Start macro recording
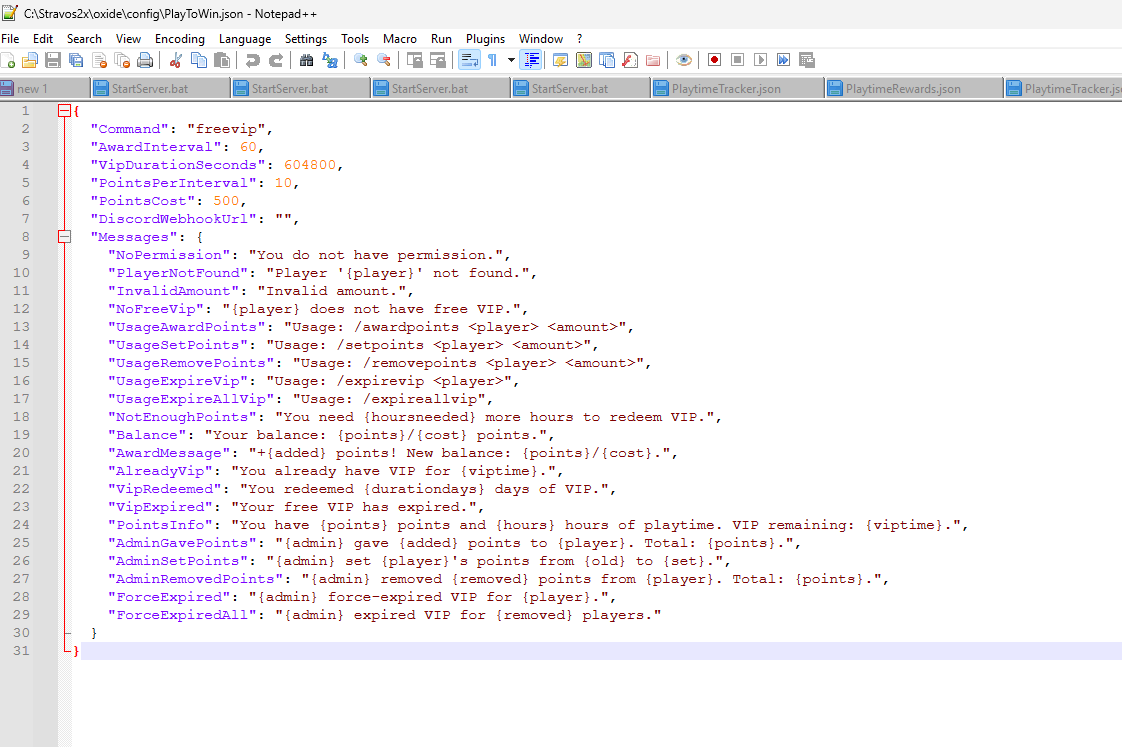The width and height of the screenshot is (1122, 747). tap(712, 59)
